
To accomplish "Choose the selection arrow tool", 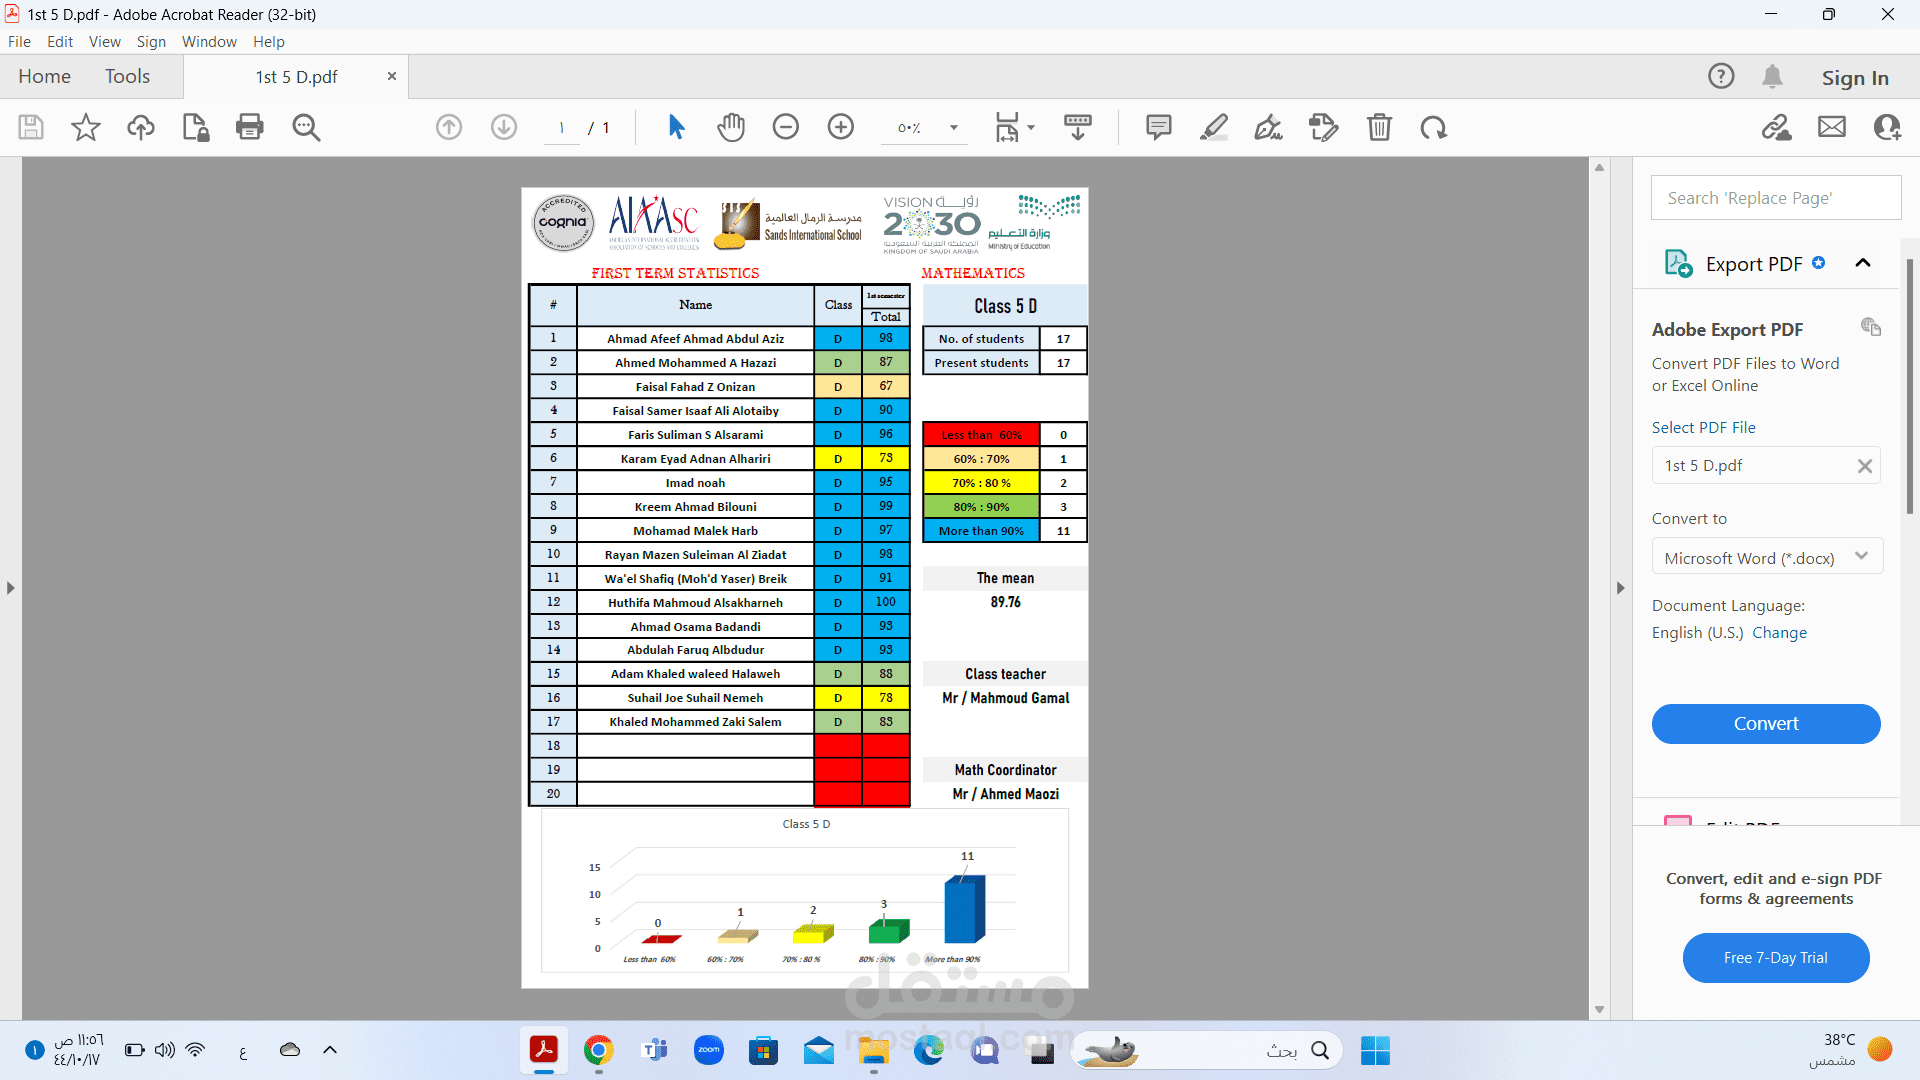I will 676,127.
